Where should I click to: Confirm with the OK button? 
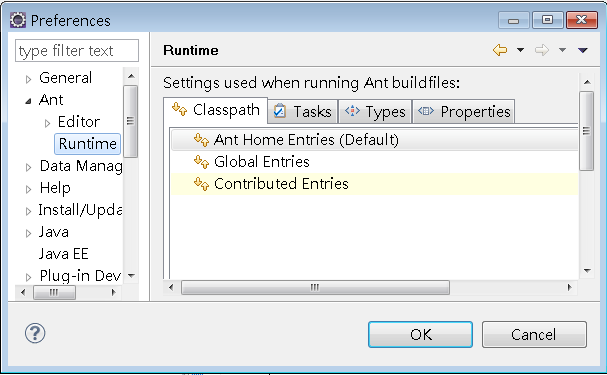pos(420,334)
